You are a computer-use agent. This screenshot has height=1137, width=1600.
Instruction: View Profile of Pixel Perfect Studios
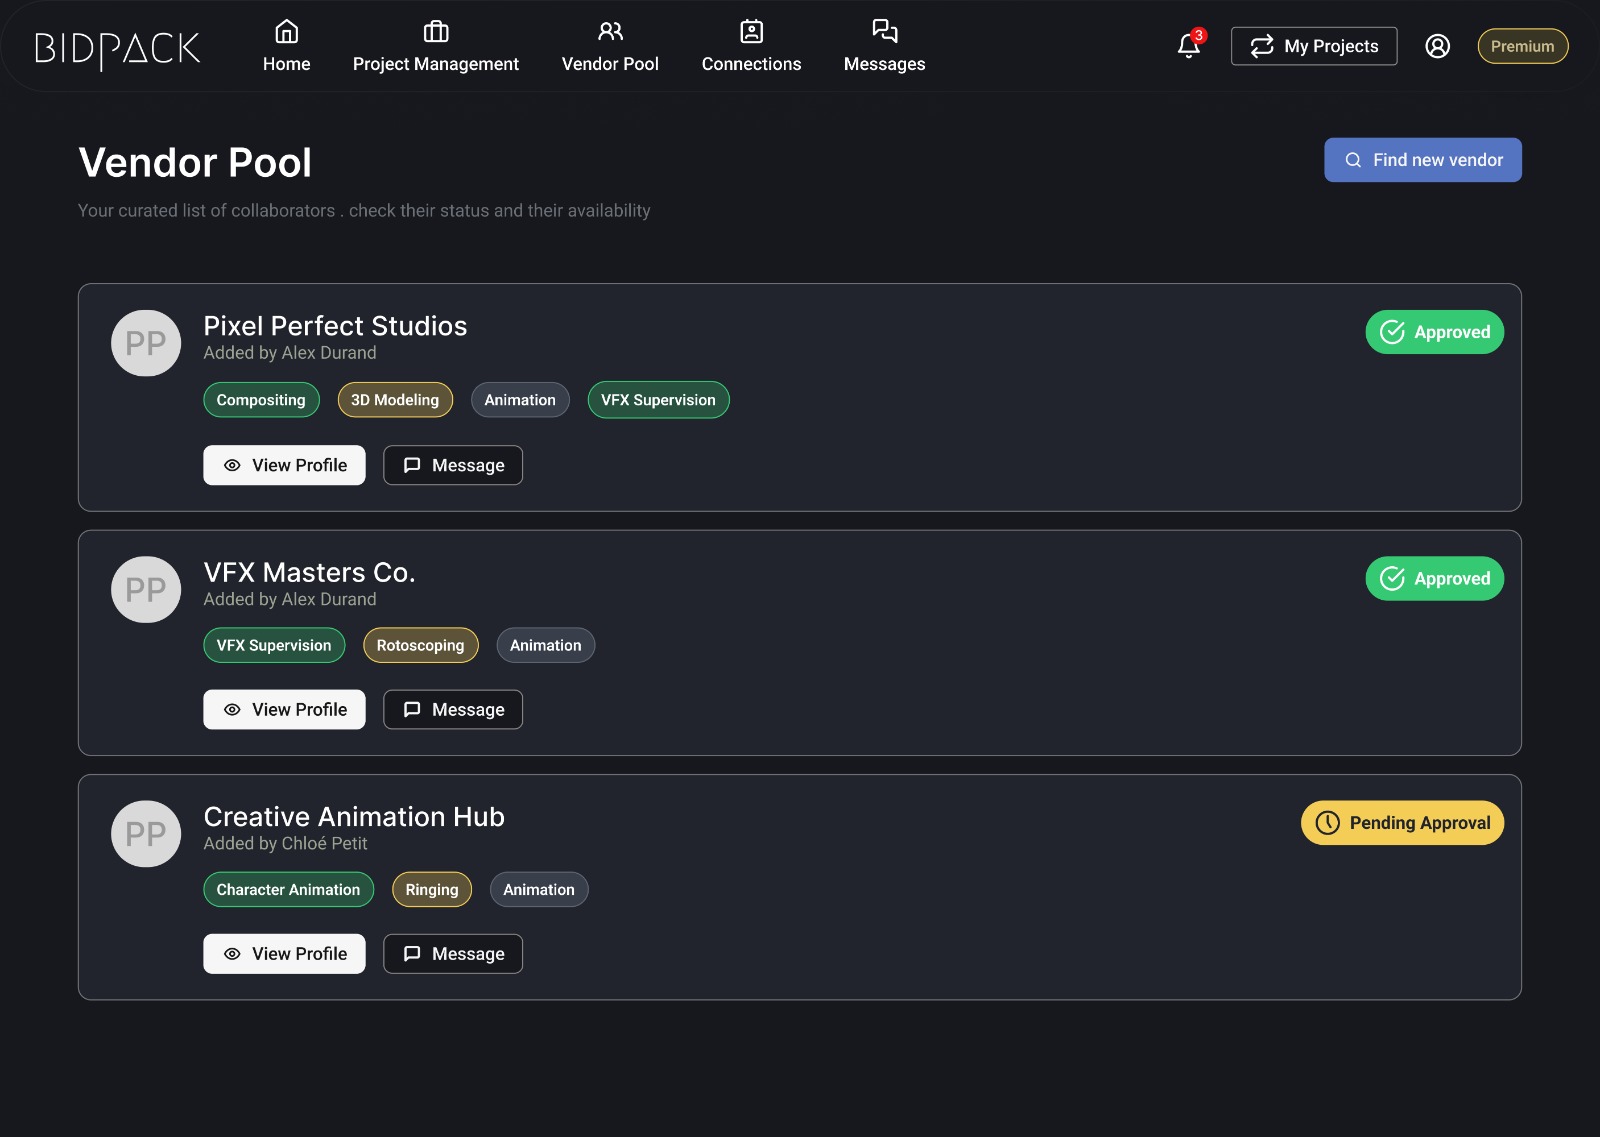[284, 465]
